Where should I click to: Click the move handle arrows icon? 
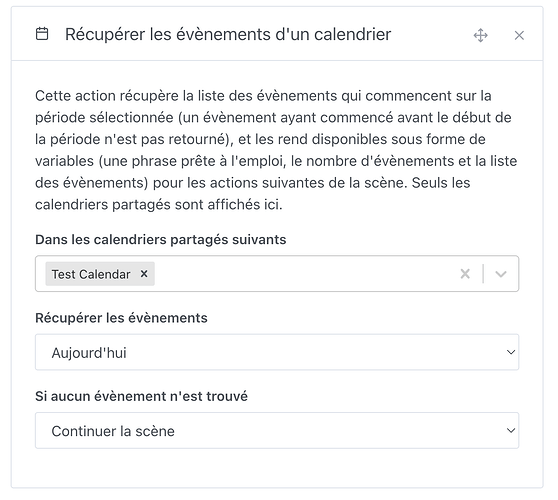(480, 35)
